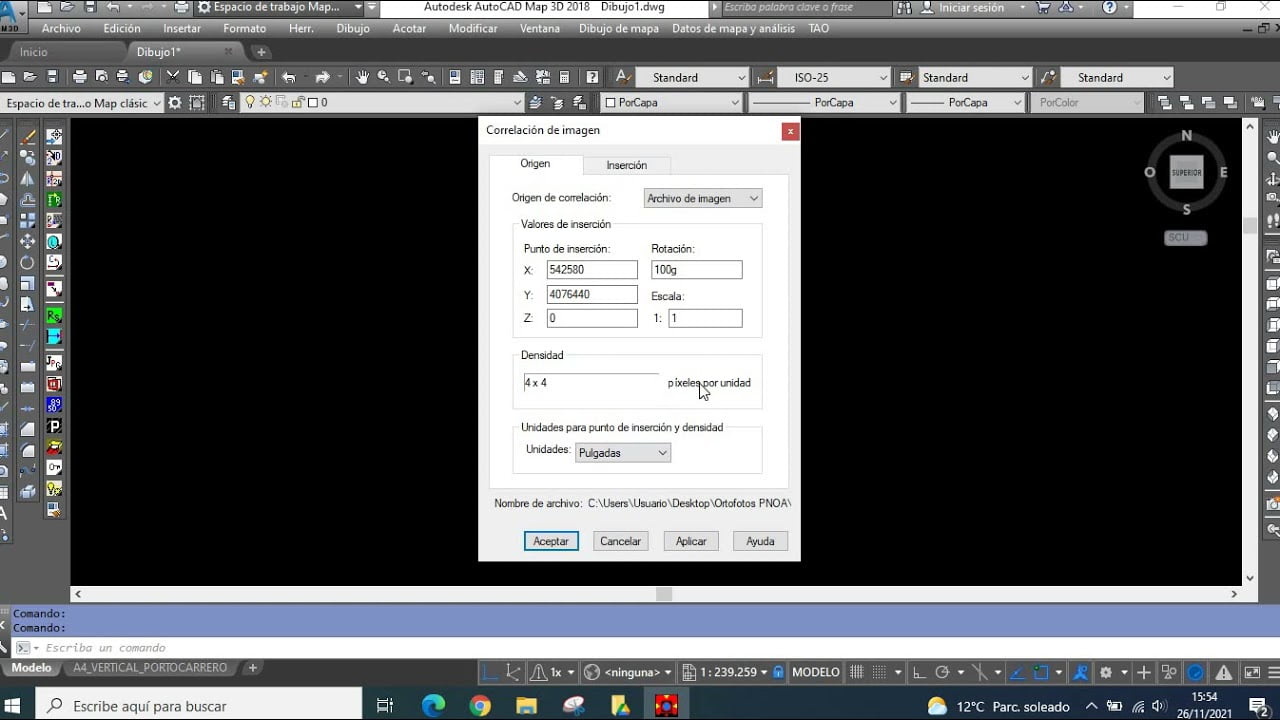1280x720 pixels.
Task: Open the Origen de correlación dropdown
Action: [x=703, y=198]
